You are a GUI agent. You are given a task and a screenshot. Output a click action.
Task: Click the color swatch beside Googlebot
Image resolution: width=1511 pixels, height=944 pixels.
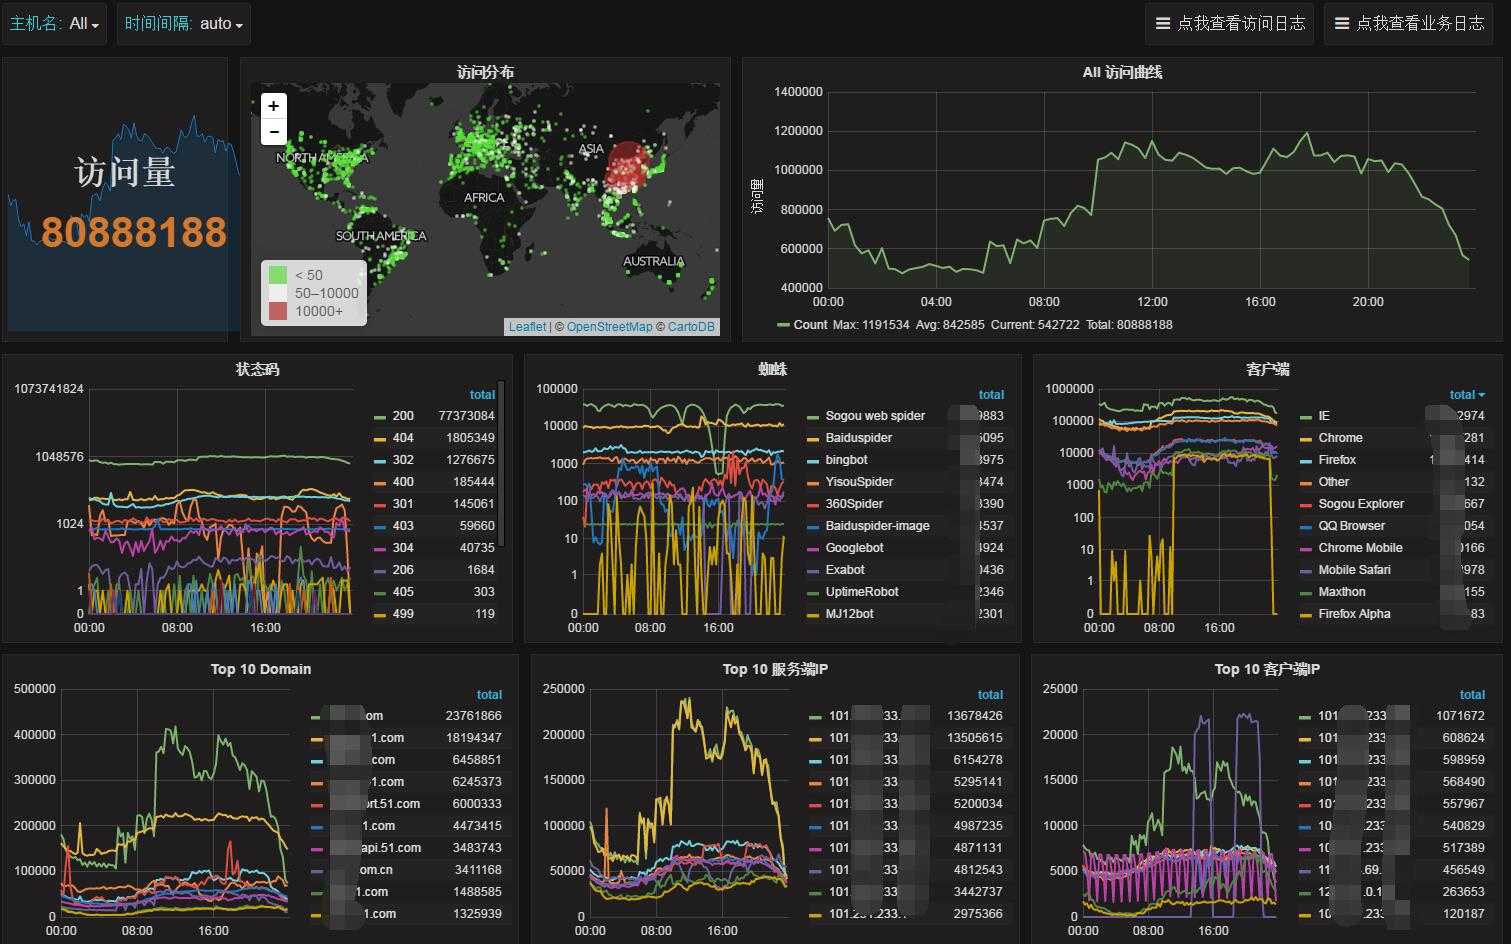point(813,549)
